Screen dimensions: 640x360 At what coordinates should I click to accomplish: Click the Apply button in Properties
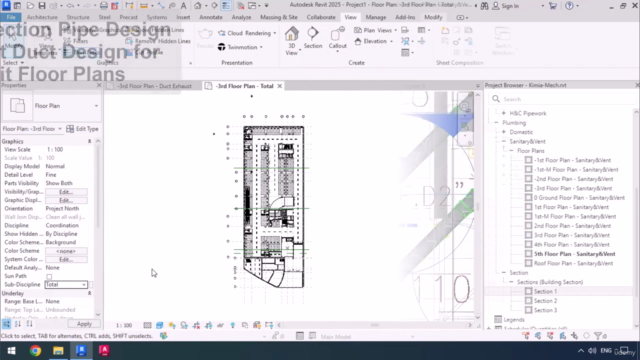point(84,324)
